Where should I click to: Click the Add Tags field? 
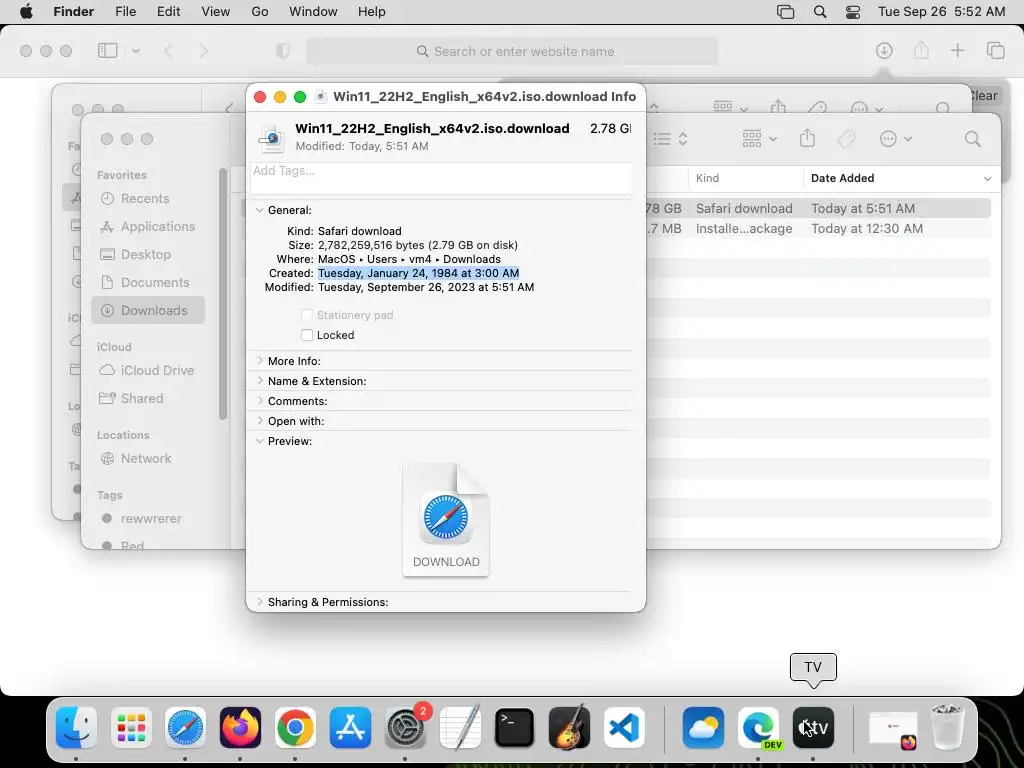pos(441,178)
